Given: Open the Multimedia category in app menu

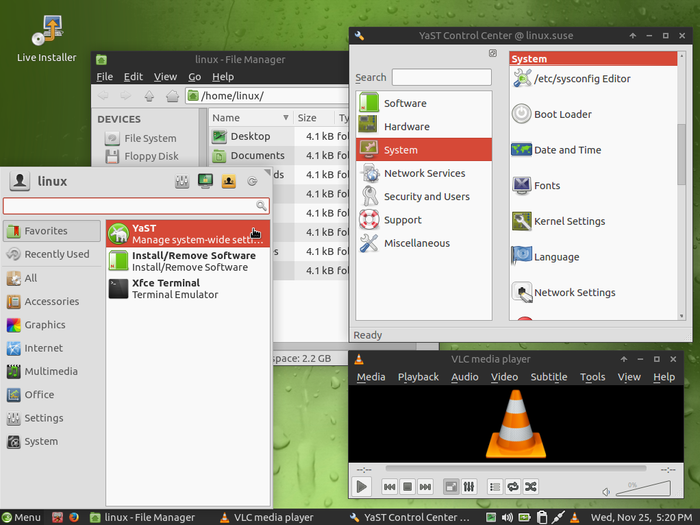Looking at the screenshot, I should coord(51,371).
